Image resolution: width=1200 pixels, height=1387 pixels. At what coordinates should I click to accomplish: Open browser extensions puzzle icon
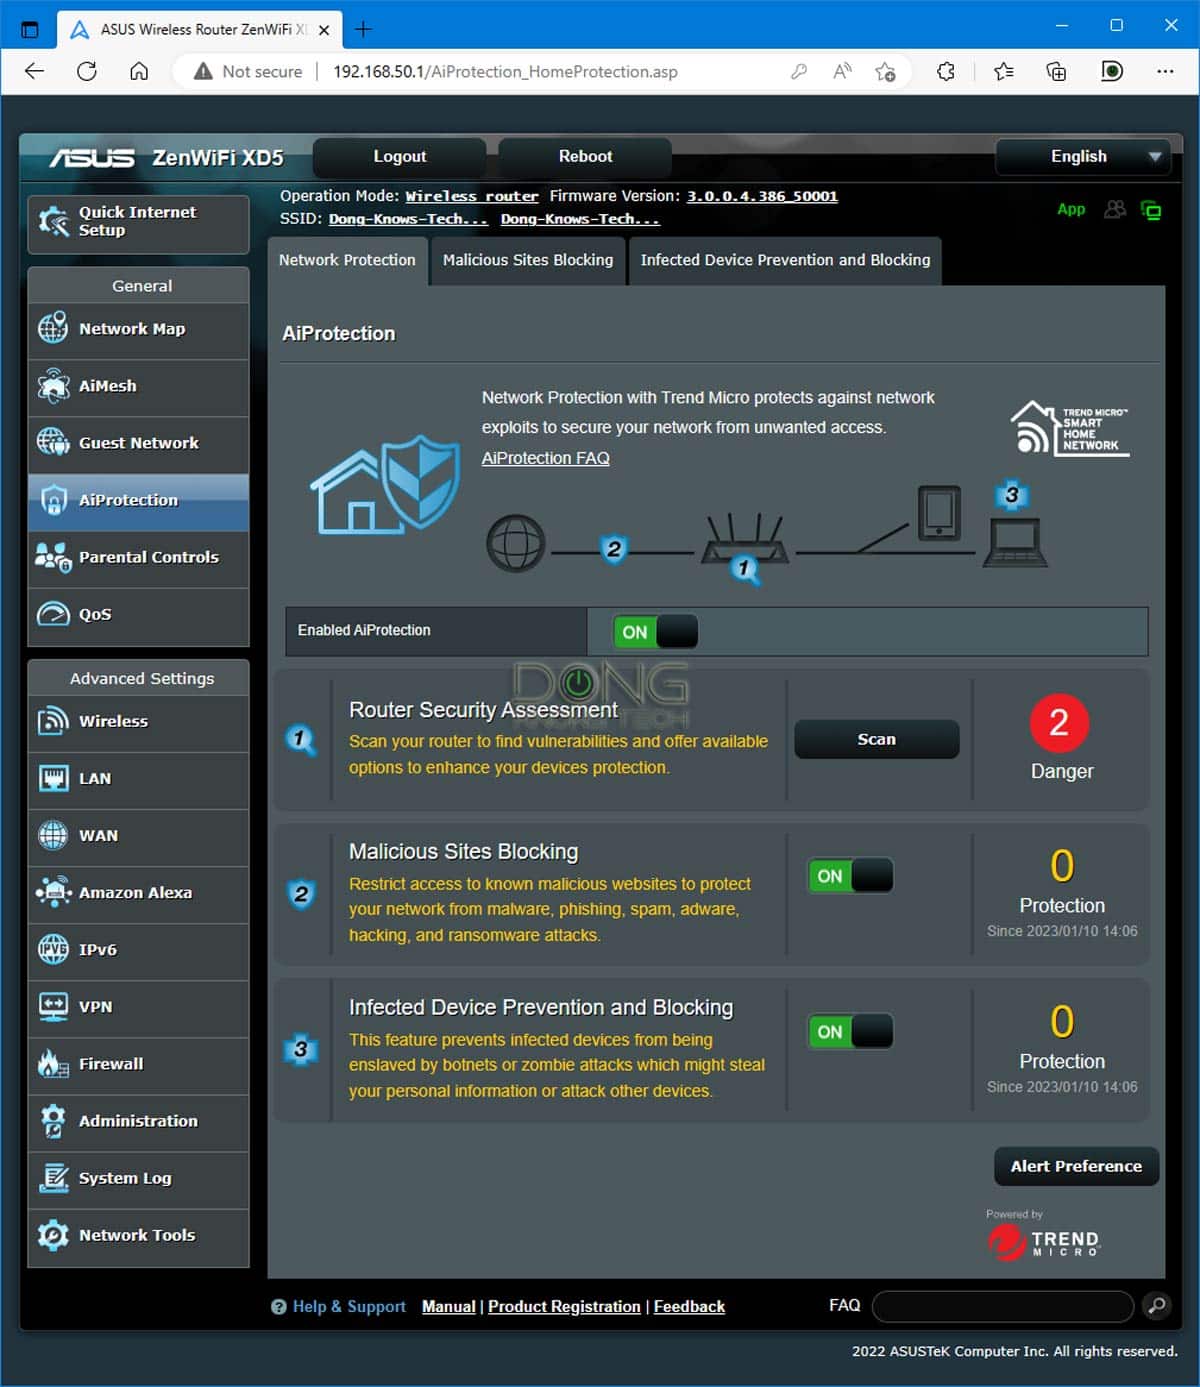coord(945,71)
